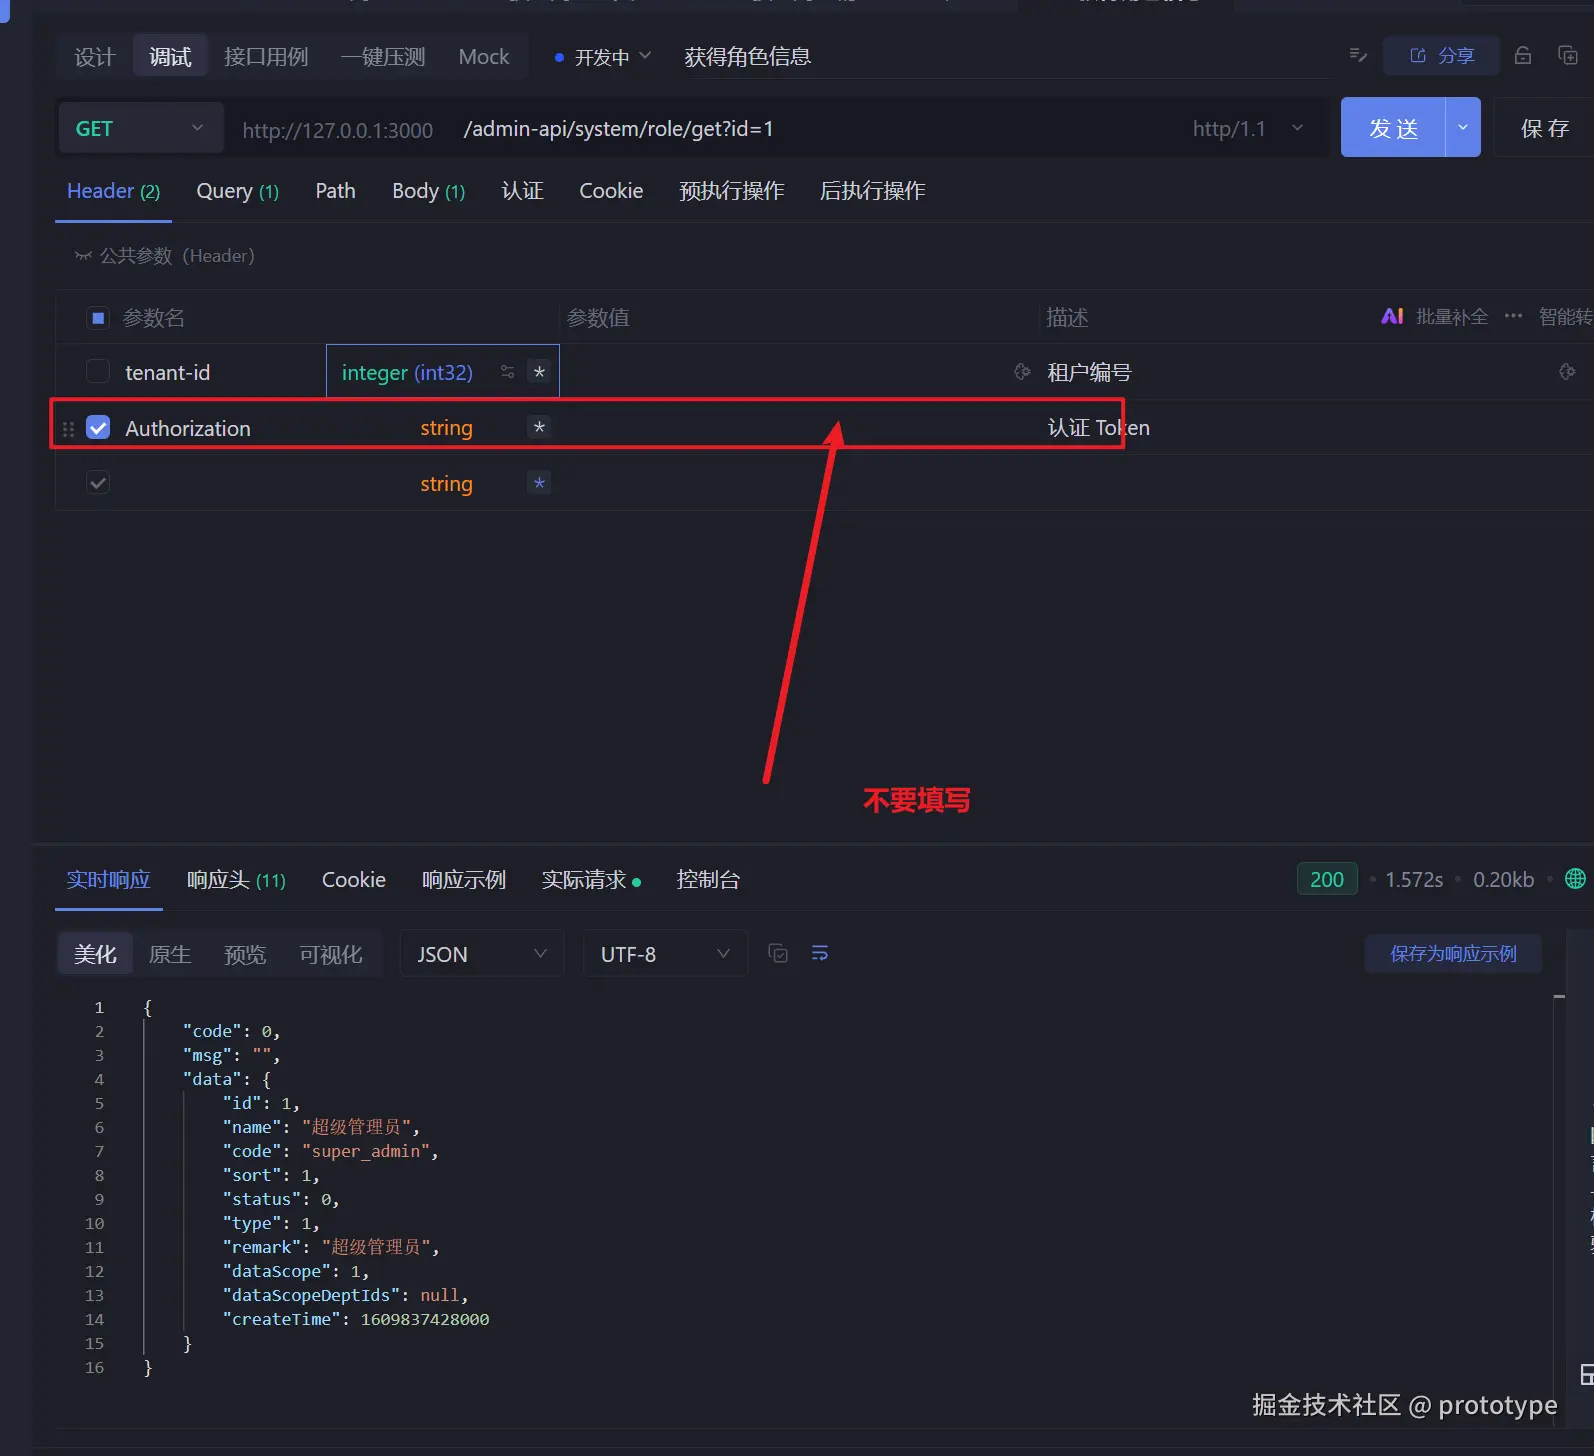Open the UTF-8 encoding dropdown

pos(665,954)
